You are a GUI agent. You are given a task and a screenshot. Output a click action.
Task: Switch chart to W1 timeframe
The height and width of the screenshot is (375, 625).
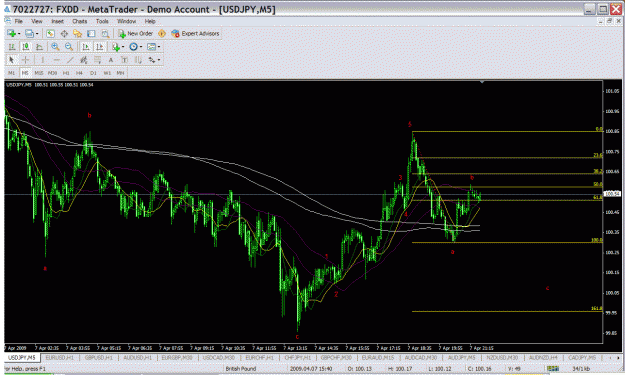107,73
